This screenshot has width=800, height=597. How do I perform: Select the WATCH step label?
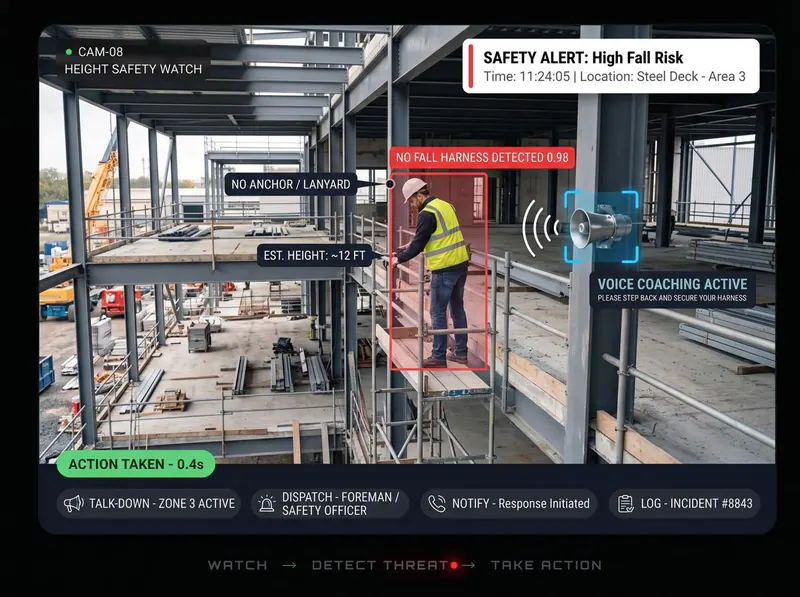coord(237,565)
